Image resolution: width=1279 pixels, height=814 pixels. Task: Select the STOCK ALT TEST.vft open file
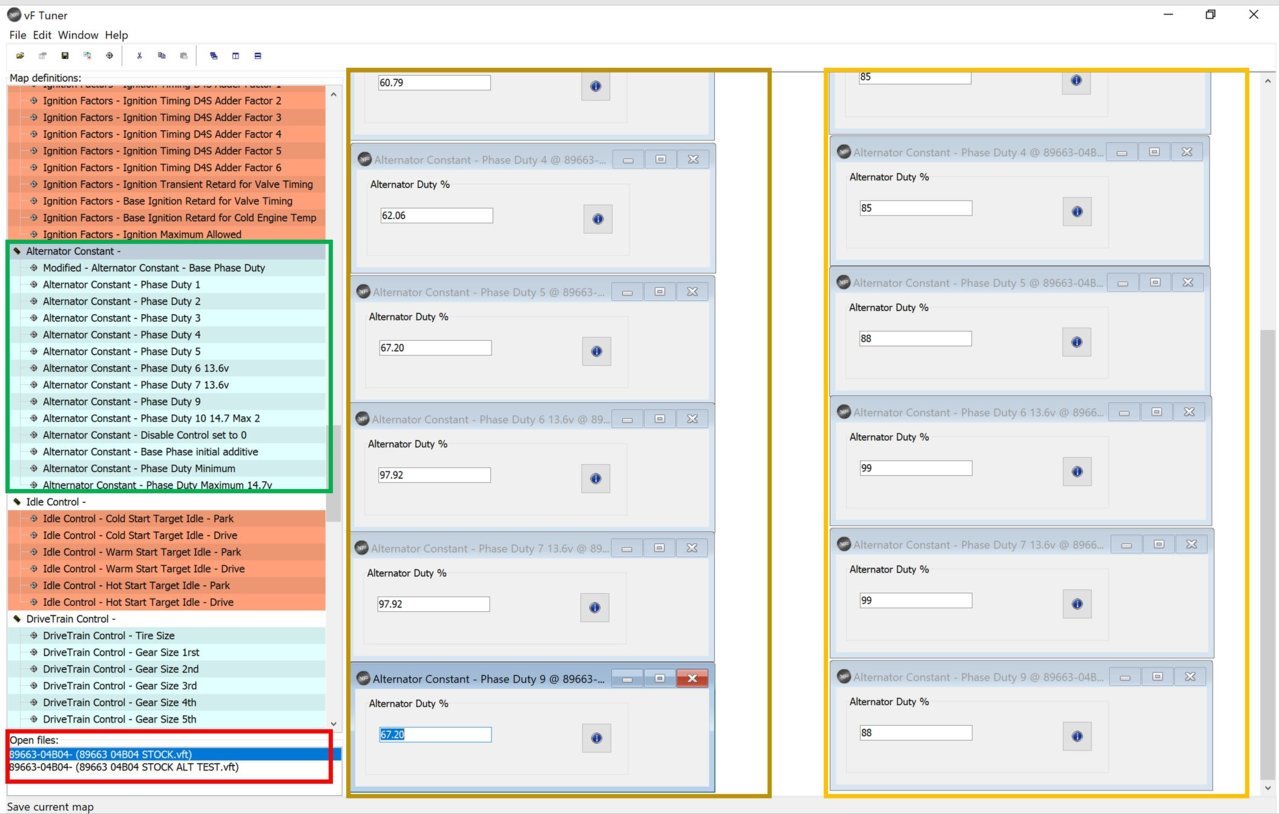(124, 767)
